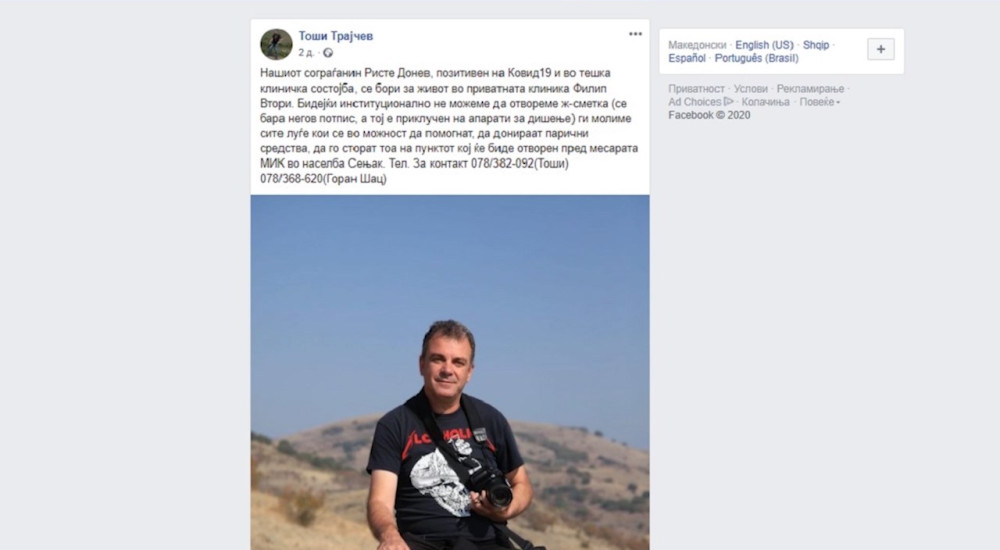Viewport: 1000px width, 550px height.
Task: Switch language to Português (Brasil)
Action: [x=756, y=58]
